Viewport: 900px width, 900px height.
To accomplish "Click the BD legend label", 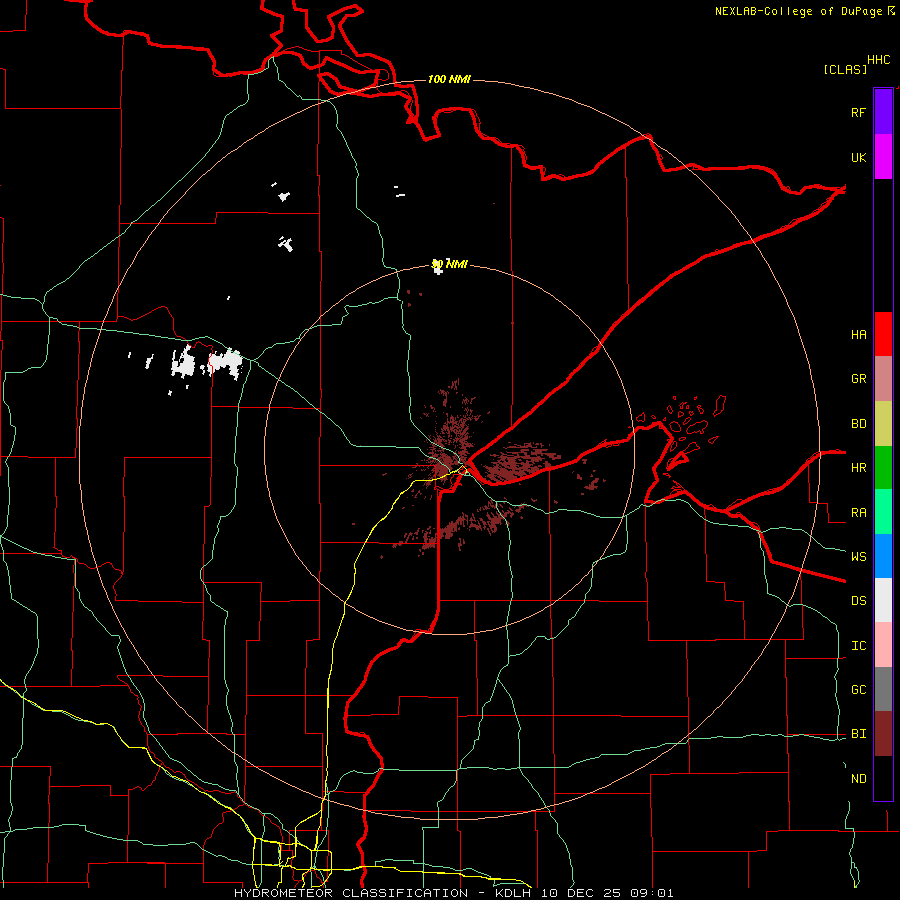I will click(858, 424).
